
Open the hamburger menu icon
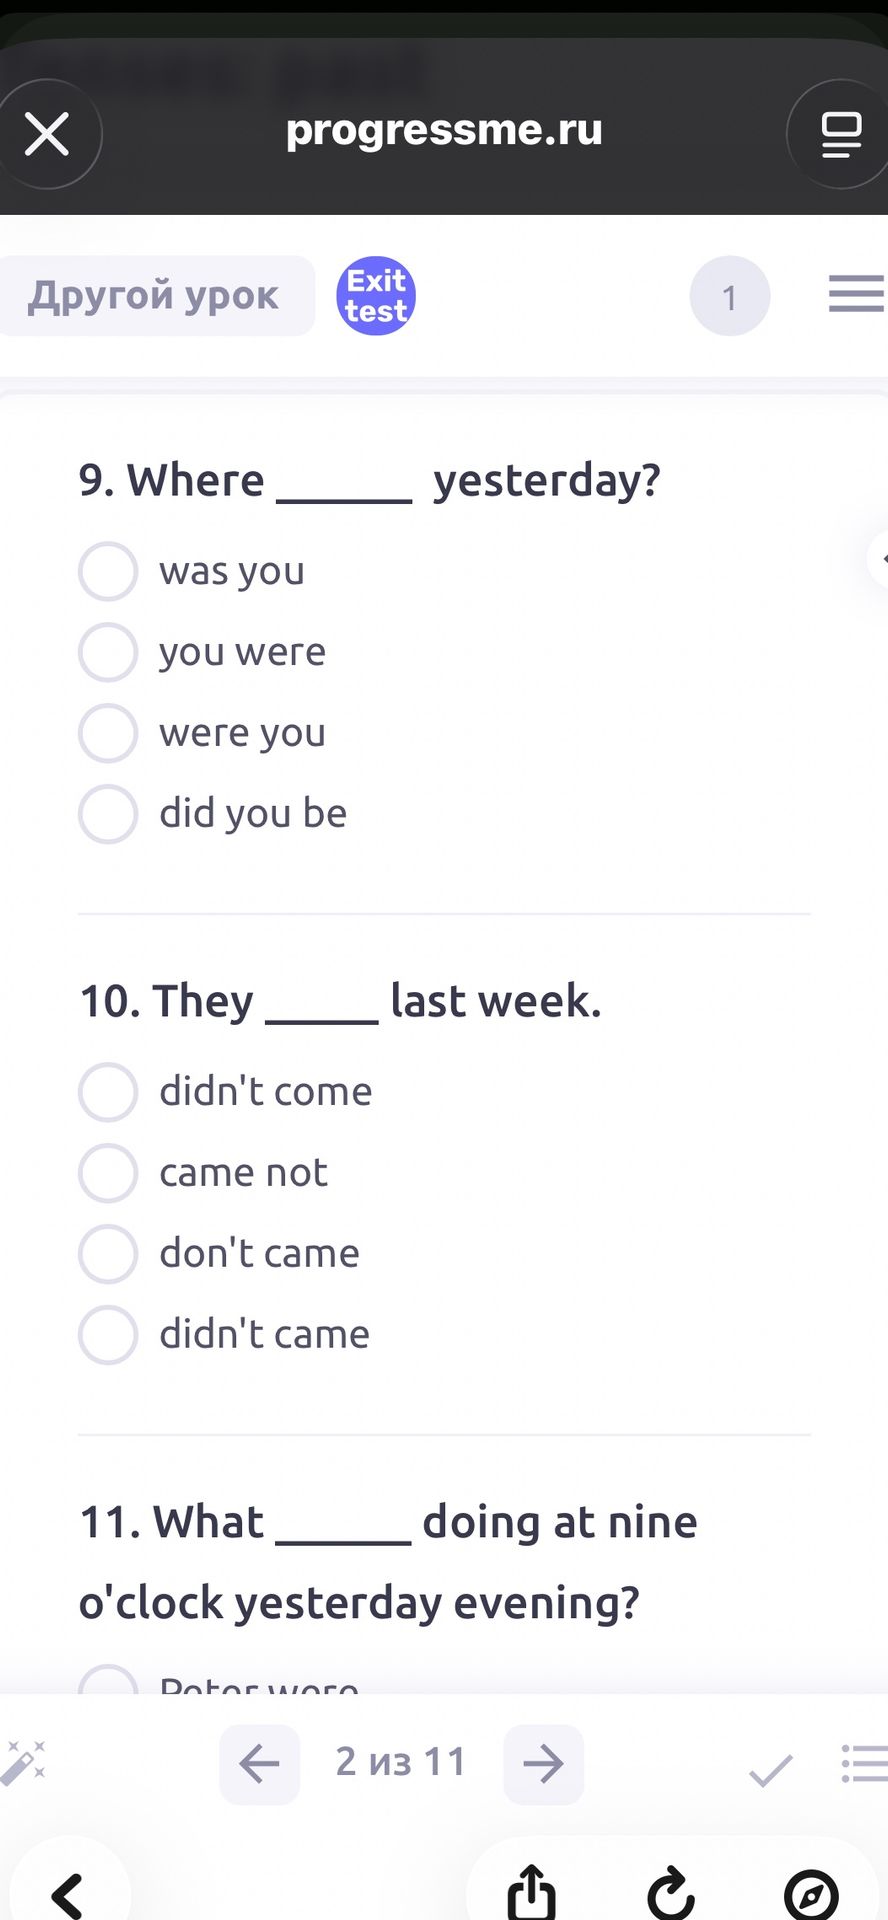857,294
